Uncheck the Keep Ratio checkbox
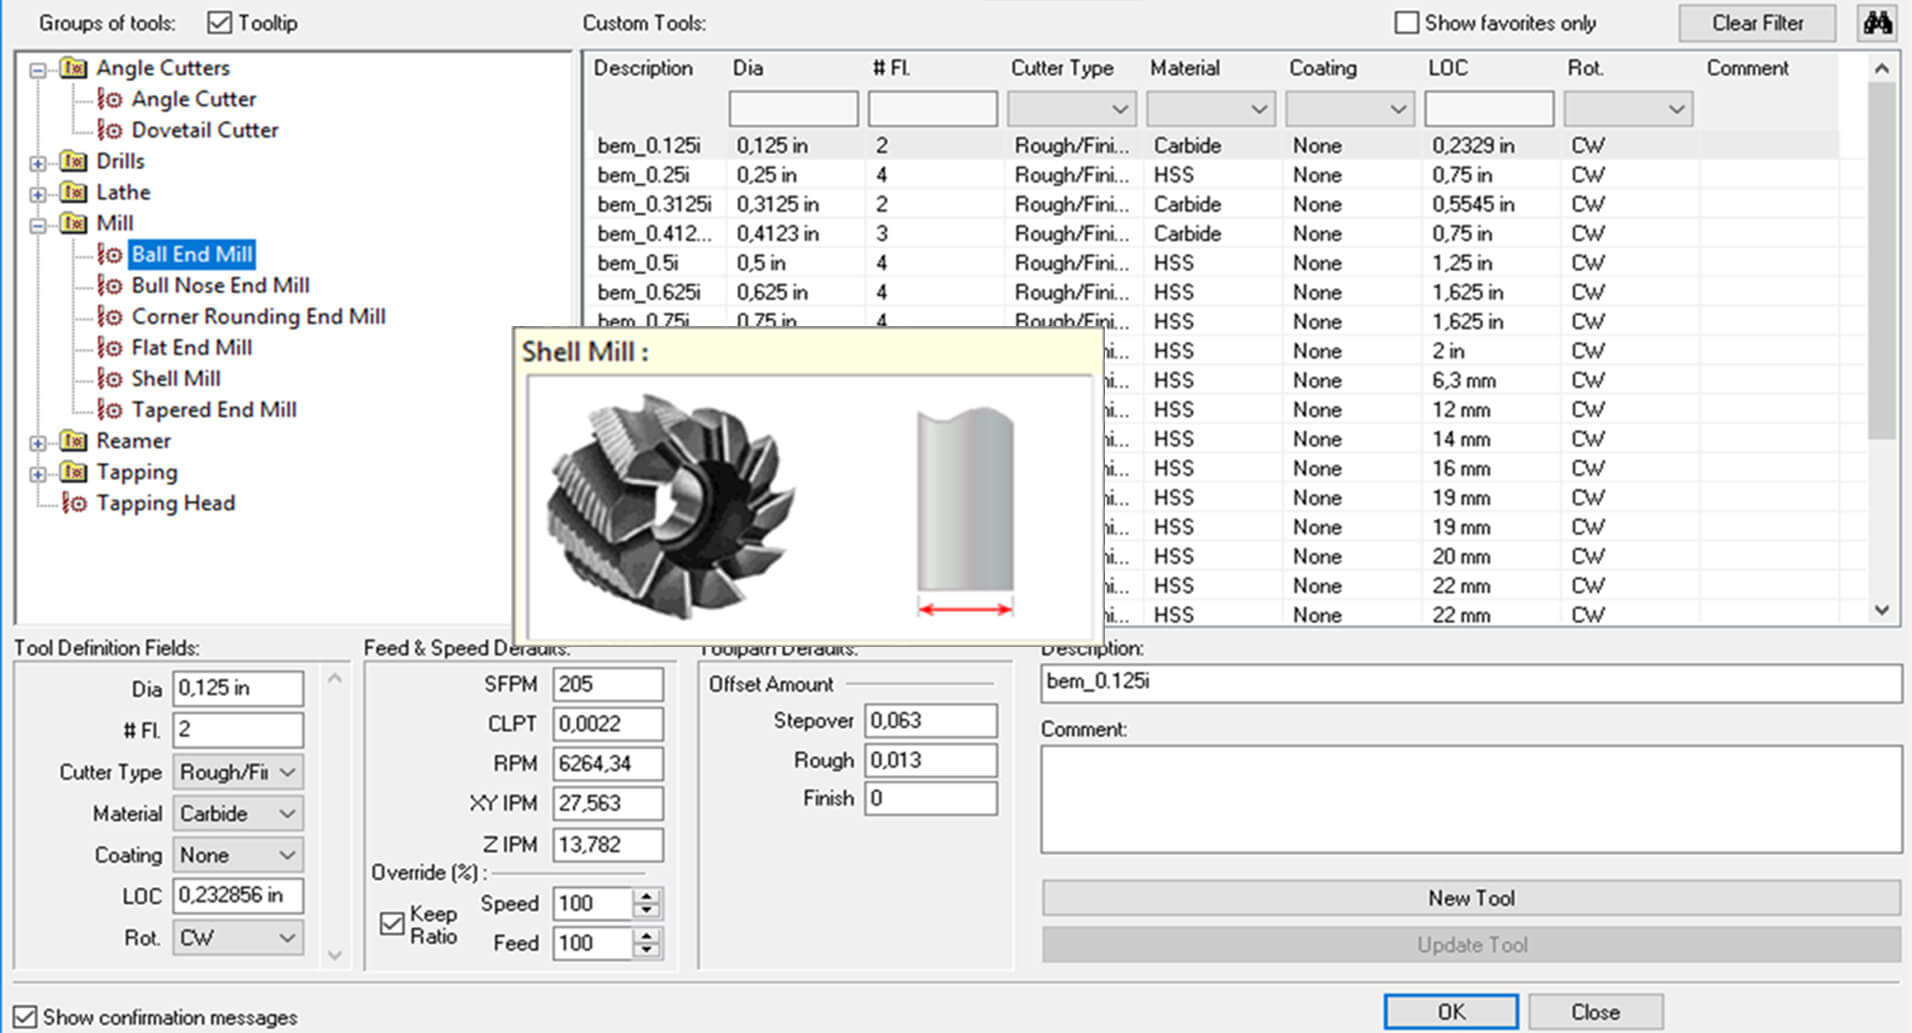 392,924
